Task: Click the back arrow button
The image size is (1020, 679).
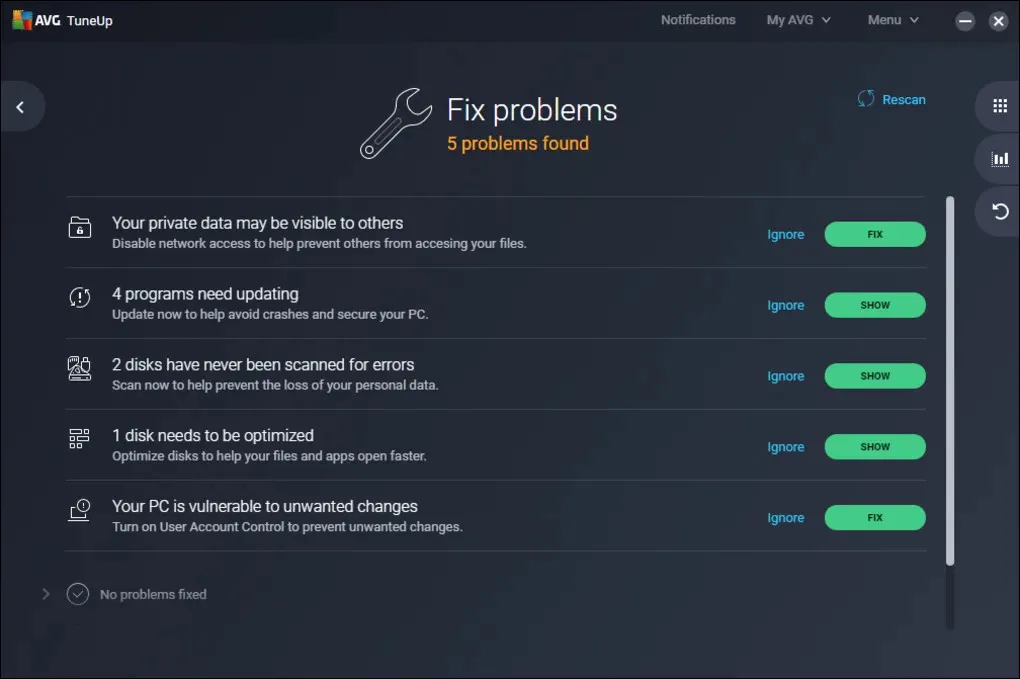Action: 20,107
